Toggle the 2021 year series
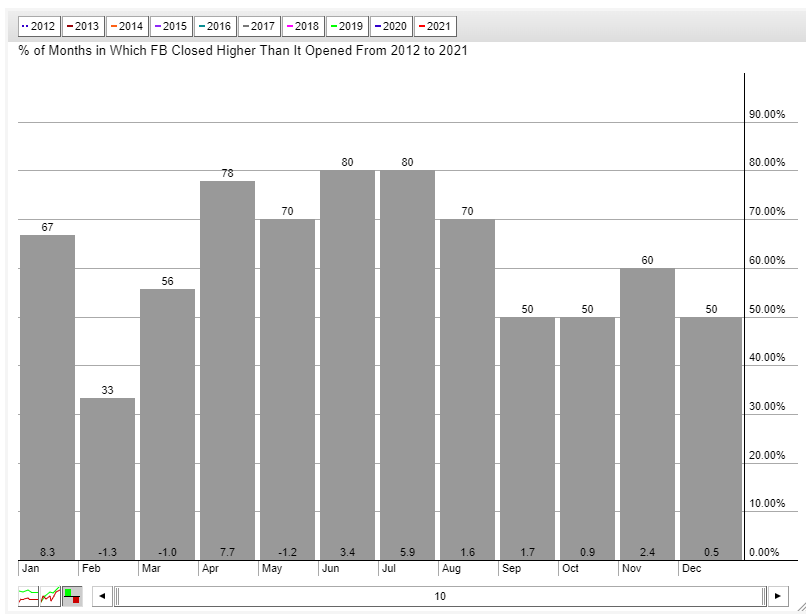The height and width of the screenshot is (614, 806). [x=435, y=26]
